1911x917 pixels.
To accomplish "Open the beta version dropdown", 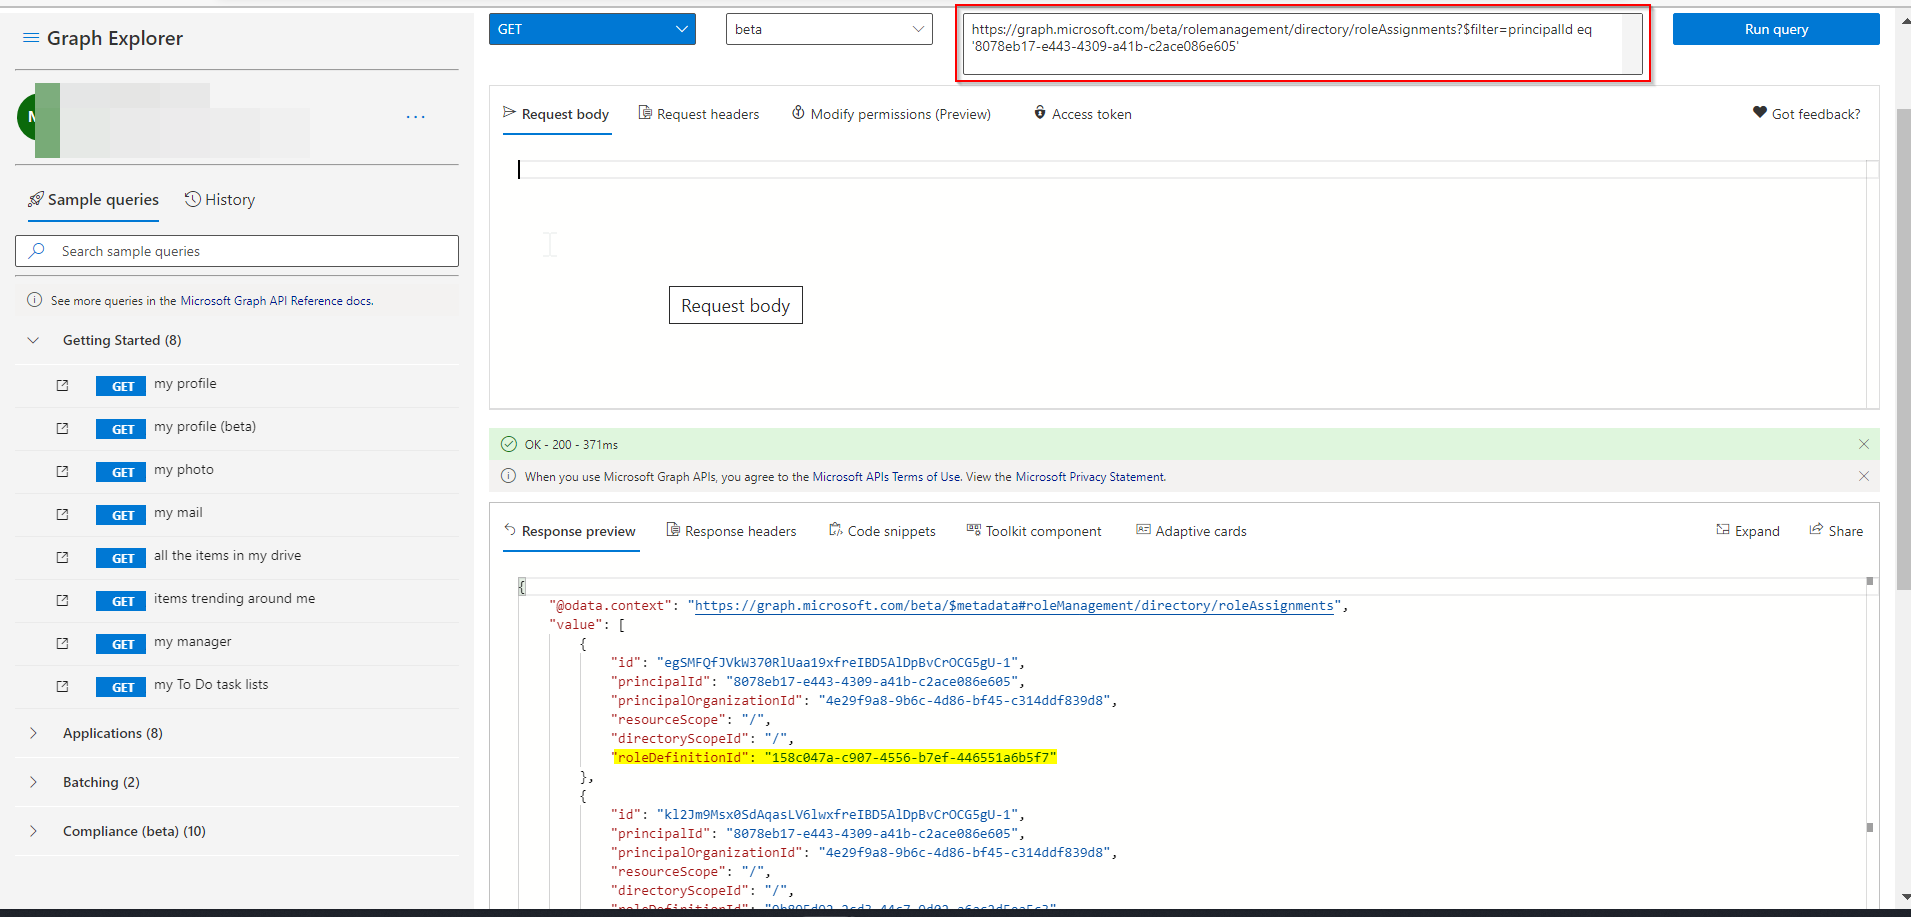I will coord(829,29).
